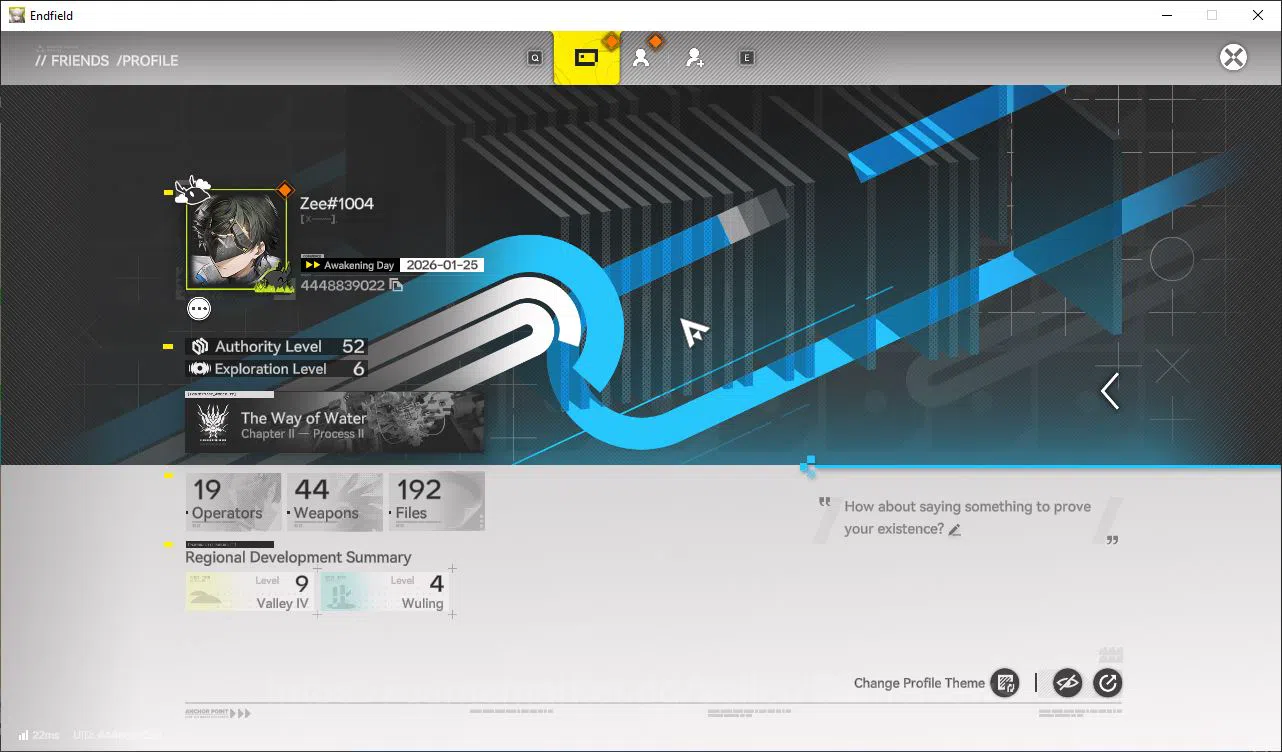Select the Wuling region level card
The height and width of the screenshot is (752, 1282).
tap(384, 591)
